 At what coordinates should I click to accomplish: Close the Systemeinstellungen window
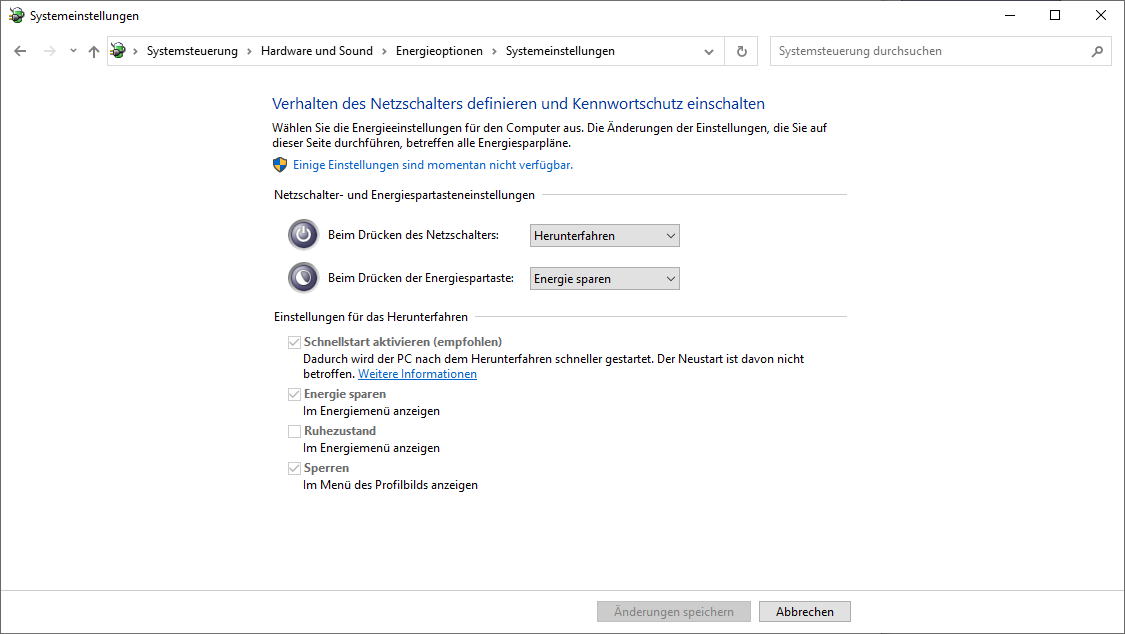pyautogui.click(x=1101, y=15)
